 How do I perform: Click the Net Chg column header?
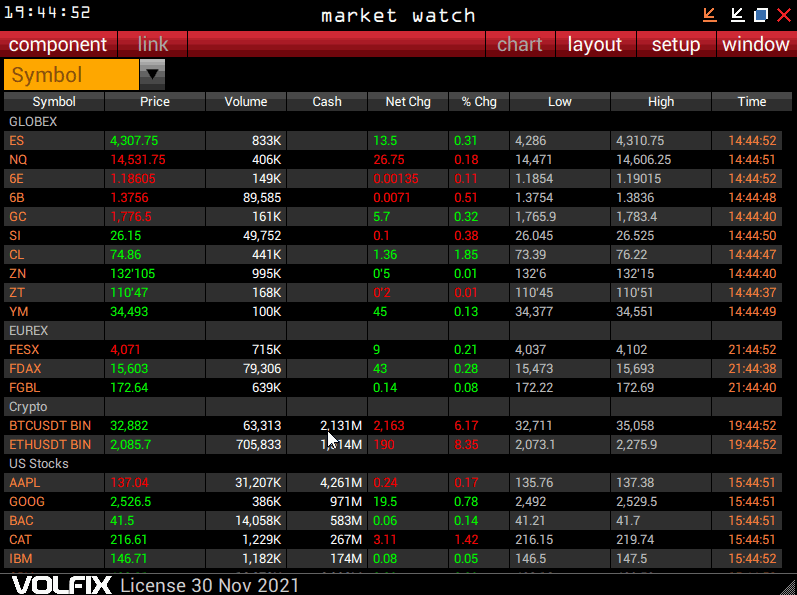click(408, 102)
